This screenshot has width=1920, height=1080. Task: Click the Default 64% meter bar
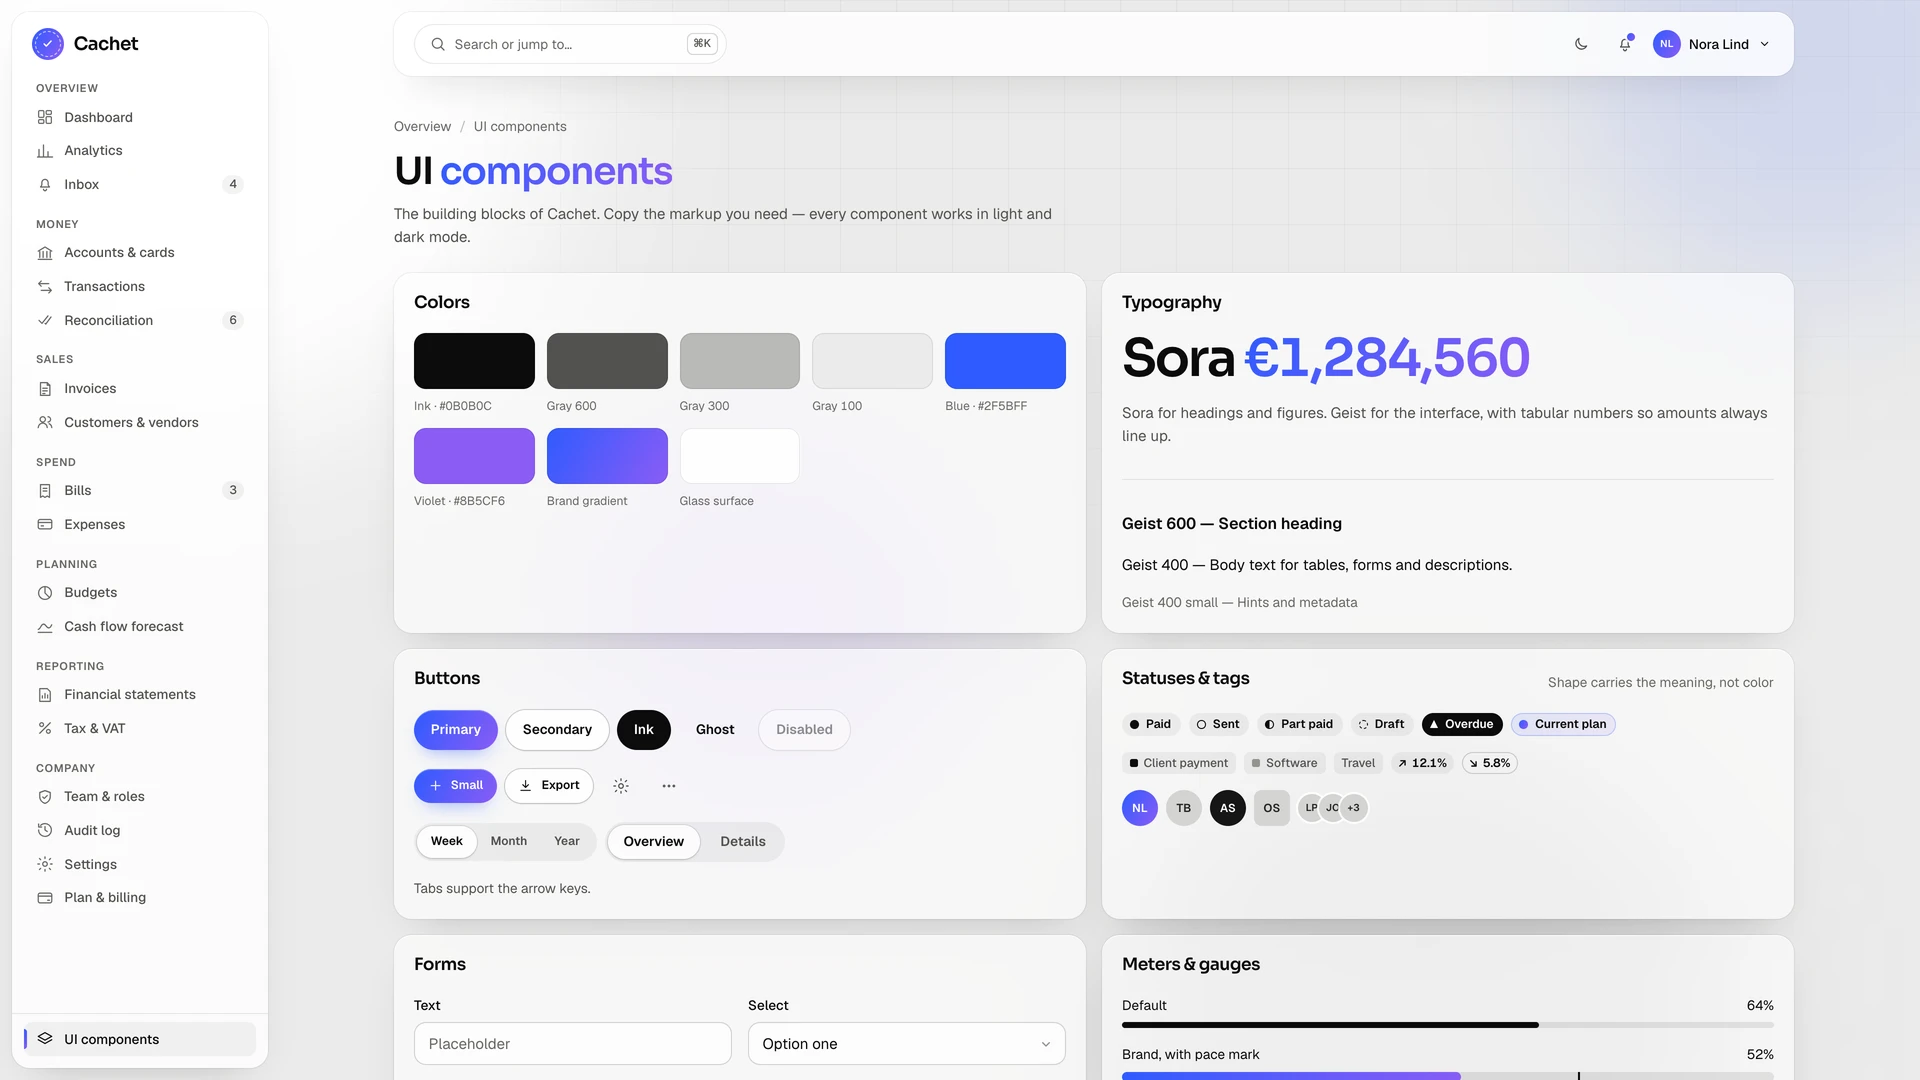point(1448,1025)
